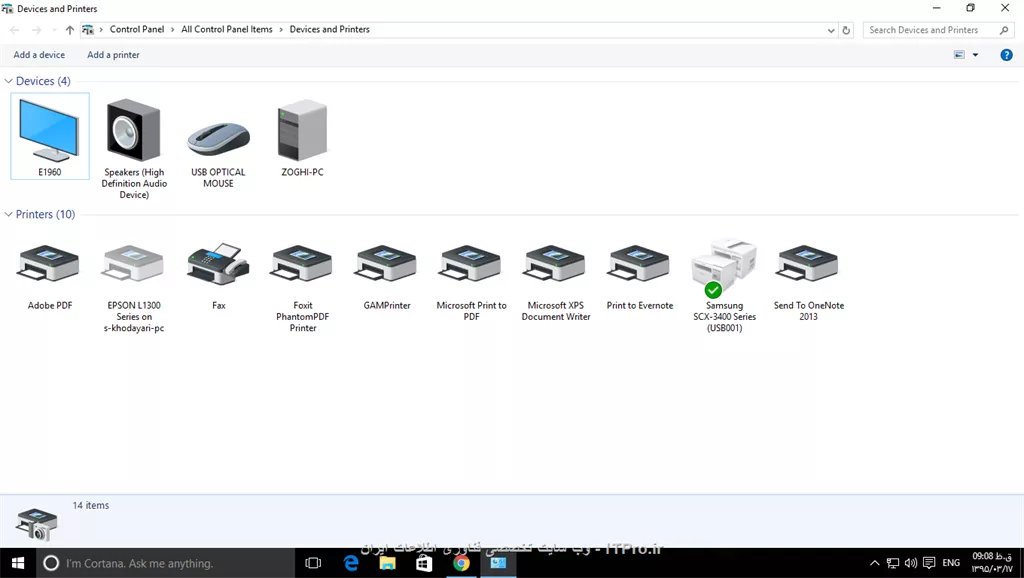Image resolution: width=1024 pixels, height=578 pixels.
Task: Click the Cortana search box
Action: [165, 563]
